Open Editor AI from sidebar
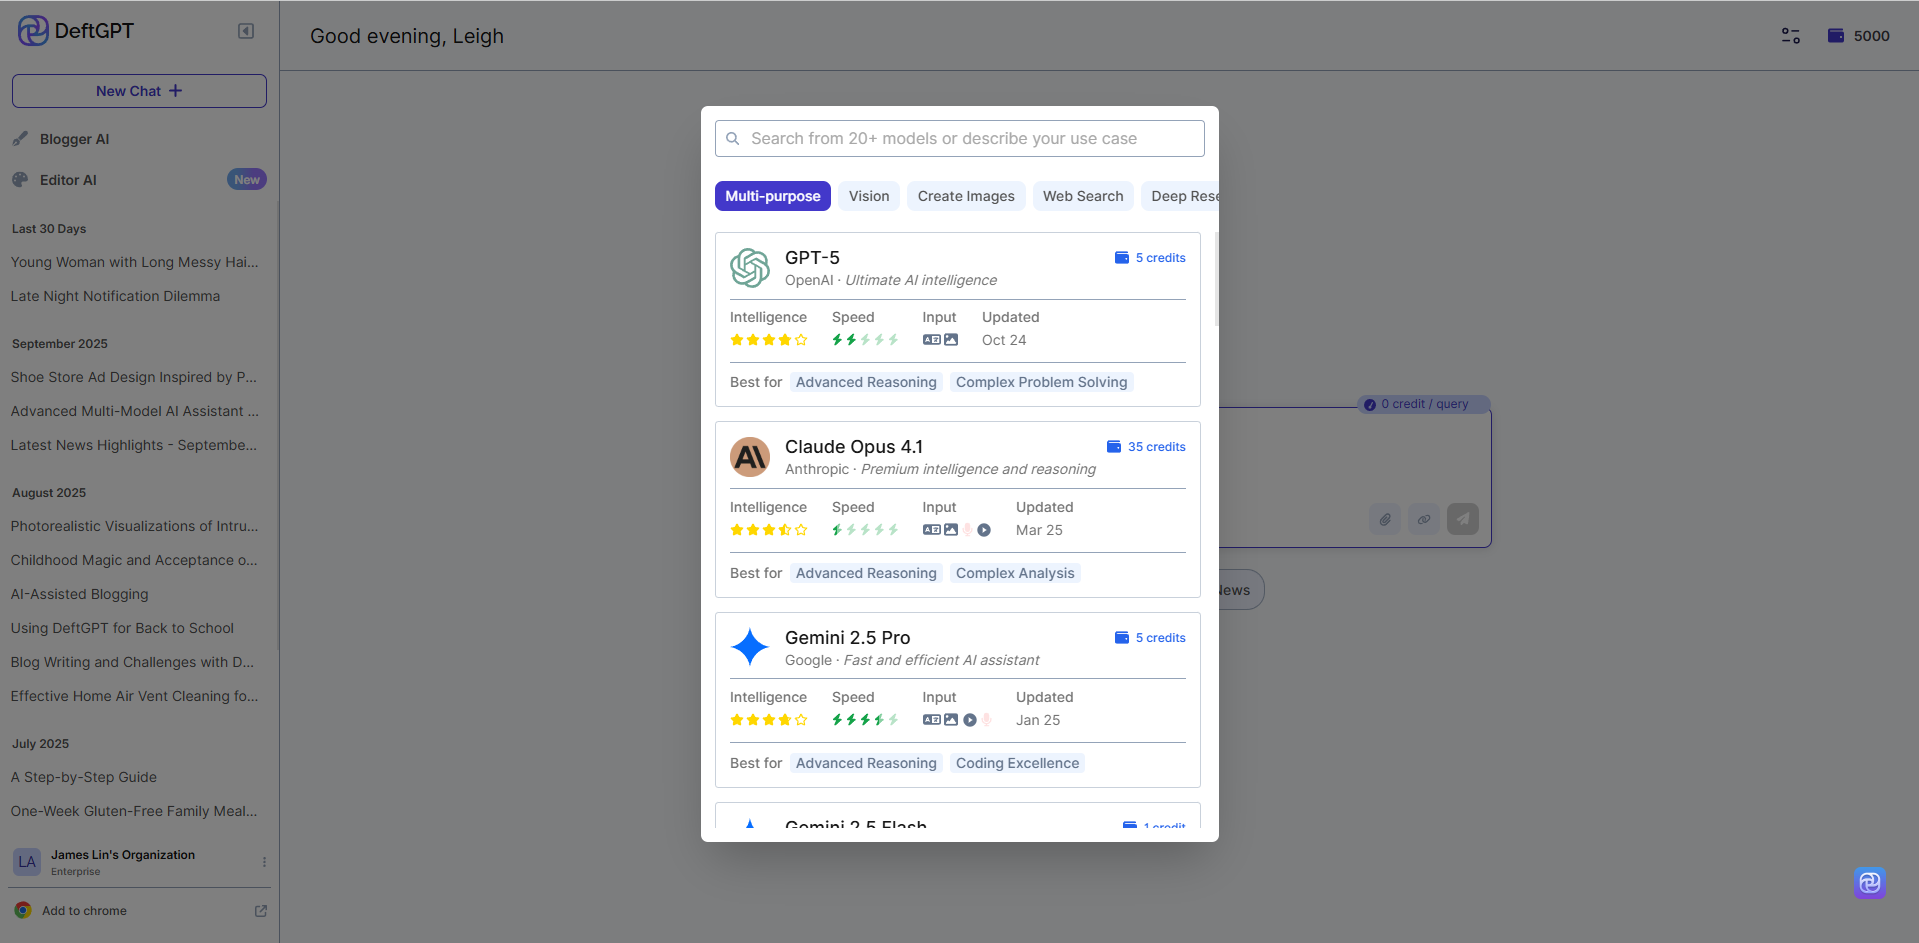1919x943 pixels. tap(68, 180)
